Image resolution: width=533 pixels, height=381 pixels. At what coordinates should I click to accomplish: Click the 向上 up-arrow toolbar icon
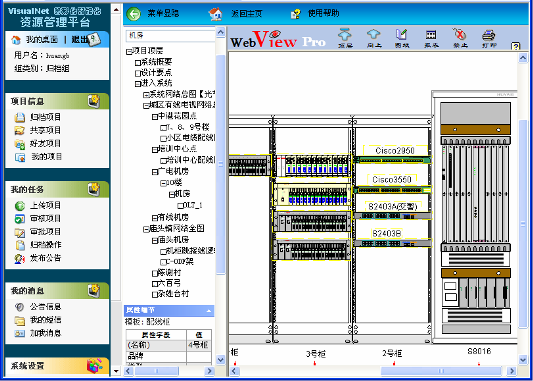tap(374, 35)
